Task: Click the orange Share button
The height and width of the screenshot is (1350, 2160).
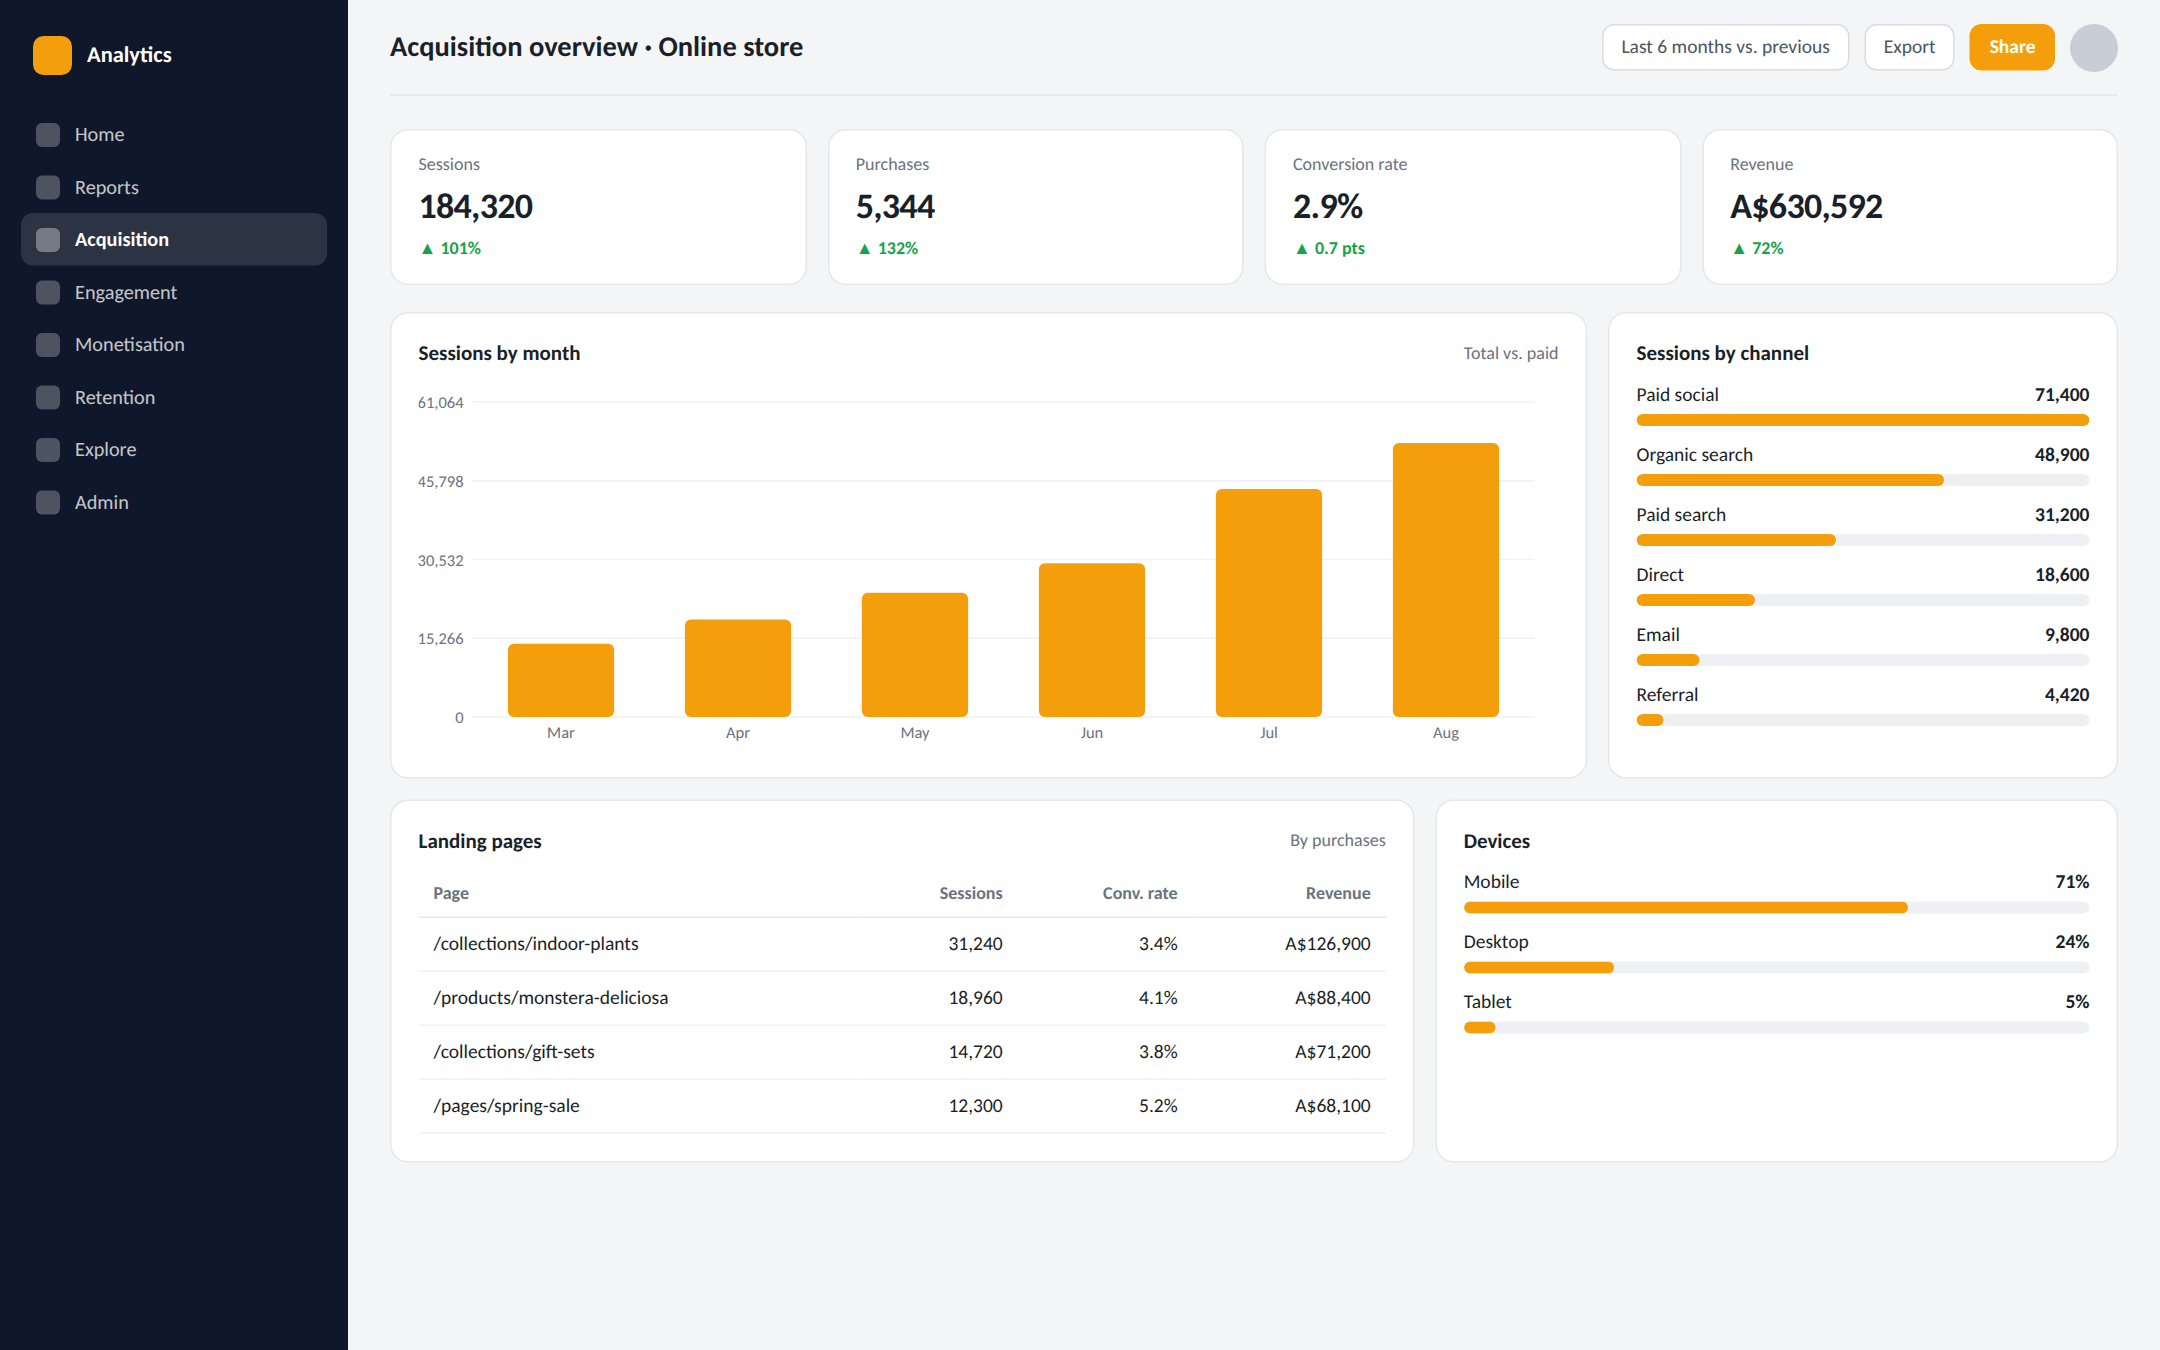Action: [2012, 47]
